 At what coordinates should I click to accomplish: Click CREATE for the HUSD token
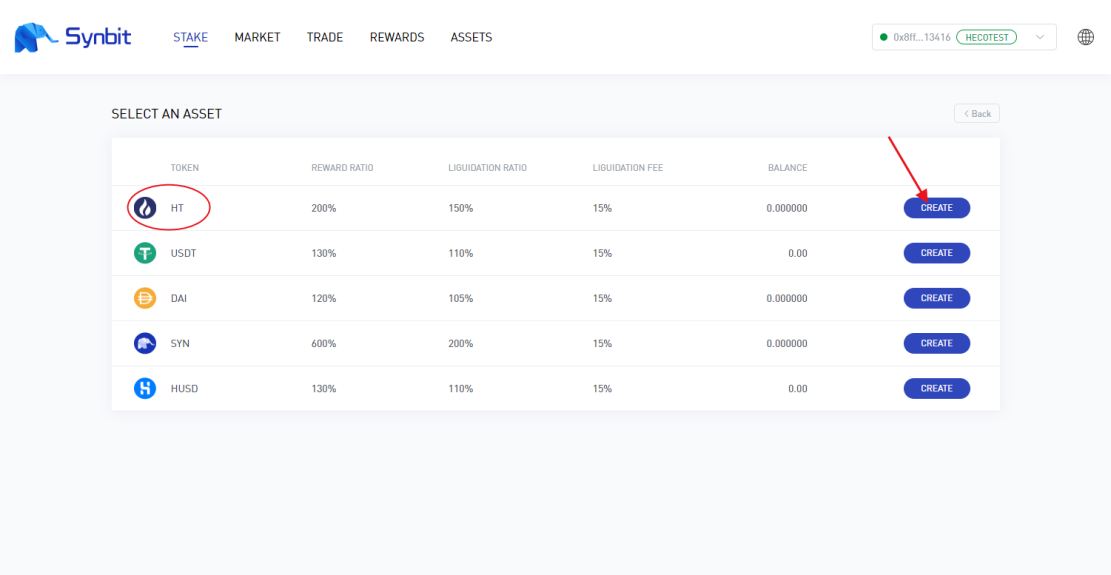coord(937,388)
